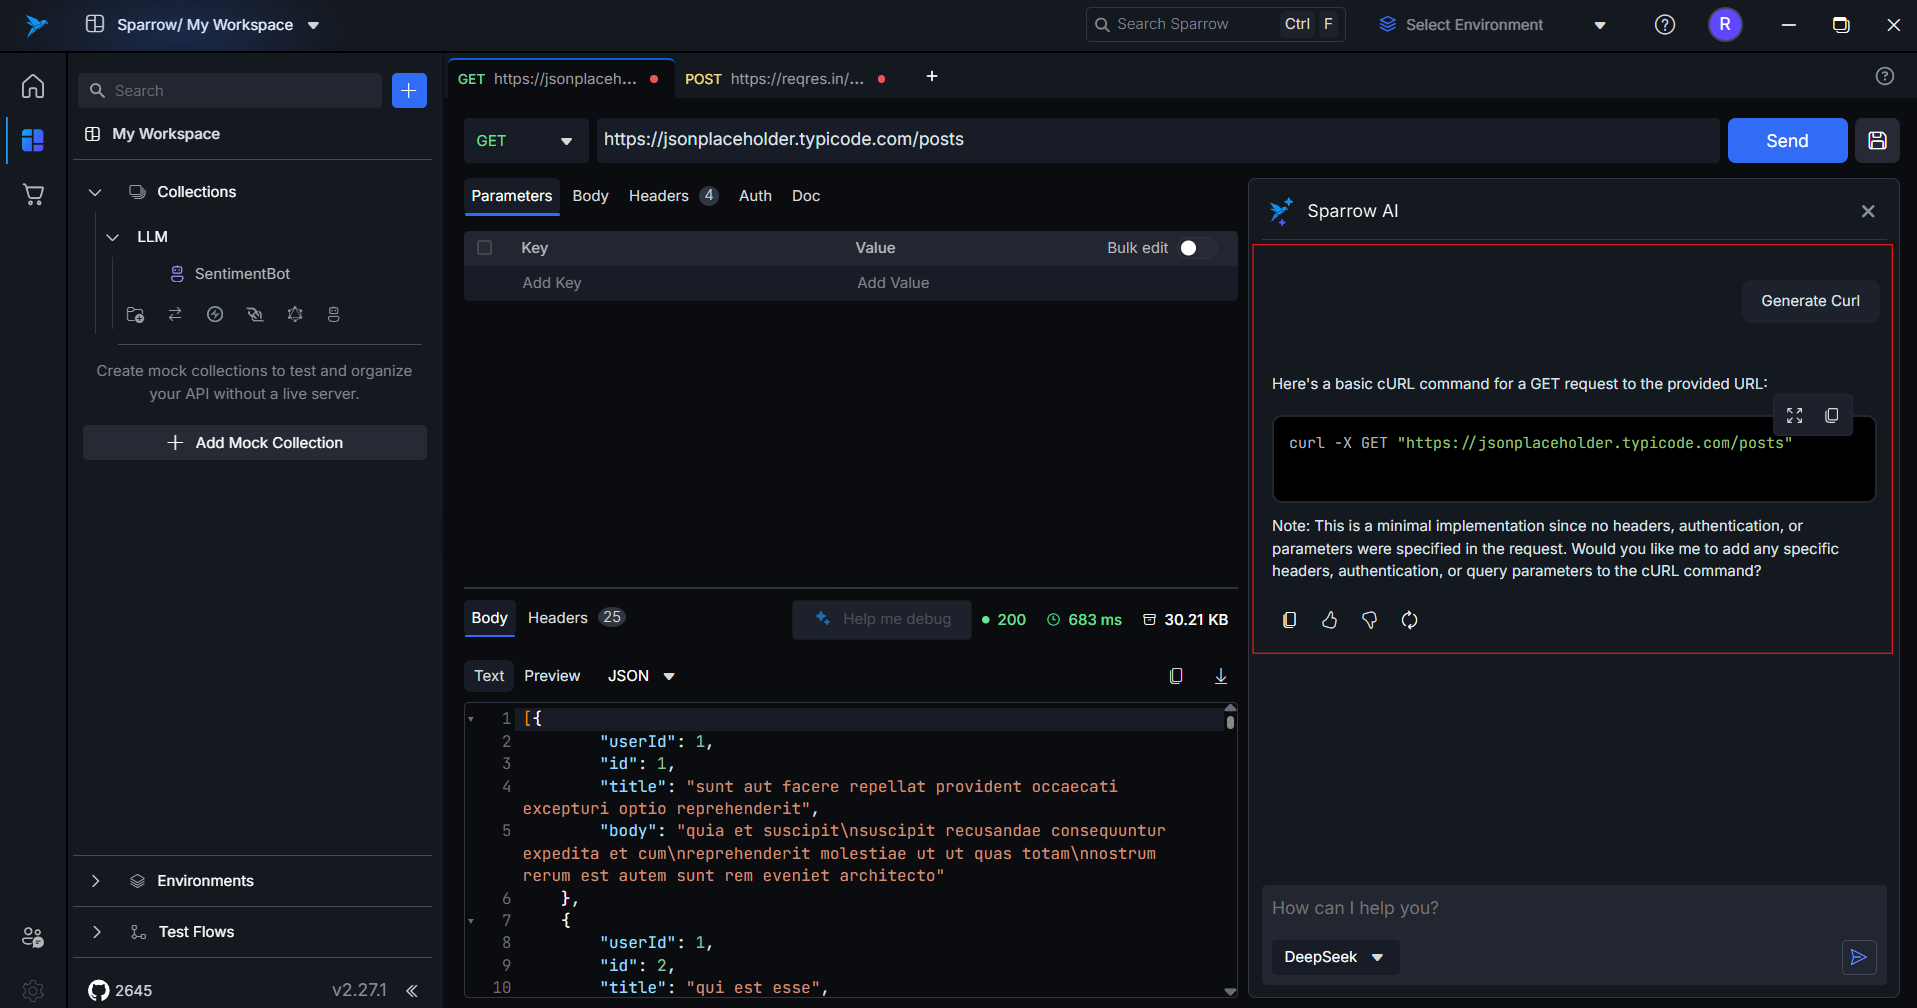The height and width of the screenshot is (1008, 1917).
Task: Open the help icon beside the tab bar
Action: pyautogui.click(x=1885, y=76)
